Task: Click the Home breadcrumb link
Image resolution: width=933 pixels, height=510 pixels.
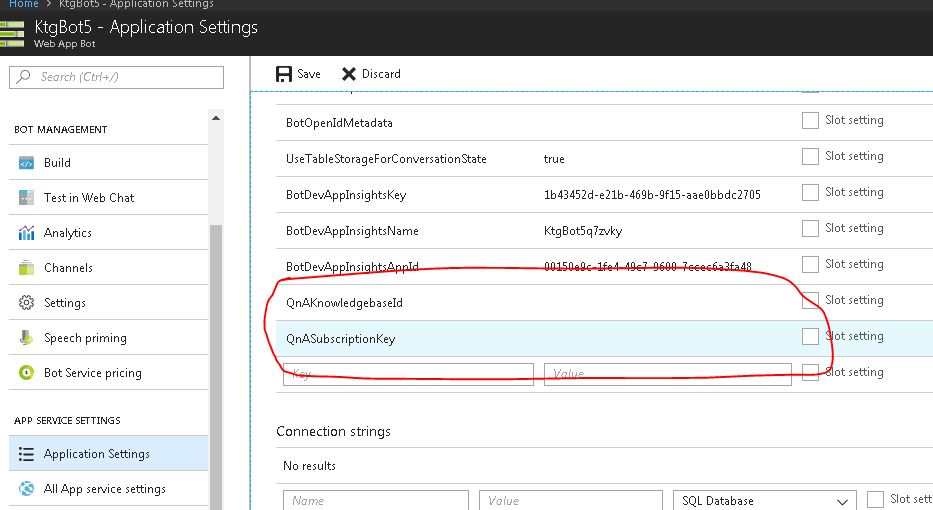Action: [23, 4]
